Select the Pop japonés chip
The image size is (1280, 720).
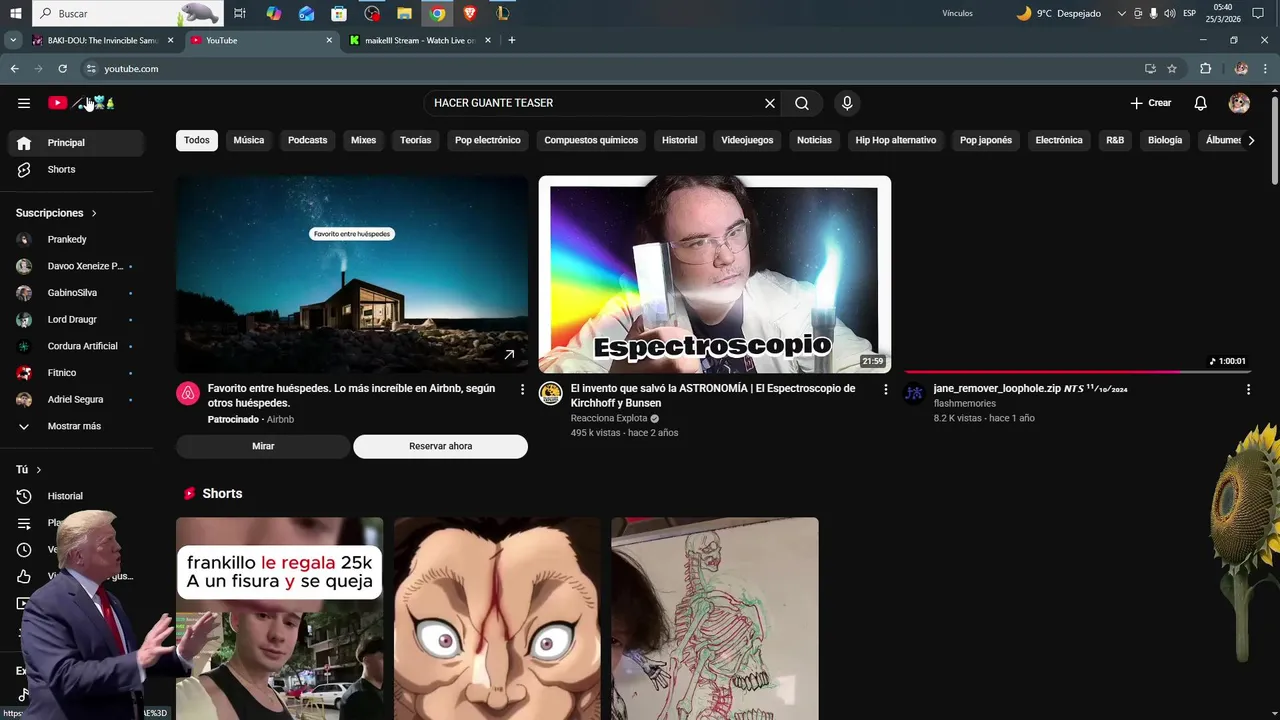click(986, 140)
